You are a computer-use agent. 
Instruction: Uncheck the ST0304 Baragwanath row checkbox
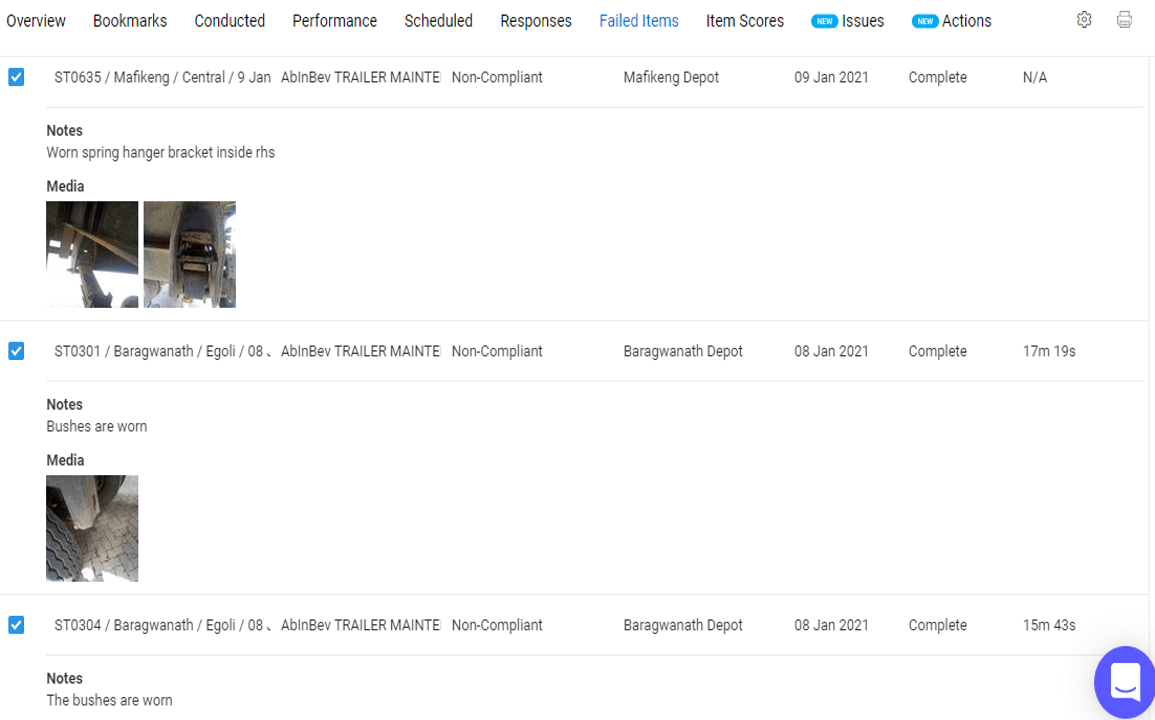[16, 625]
